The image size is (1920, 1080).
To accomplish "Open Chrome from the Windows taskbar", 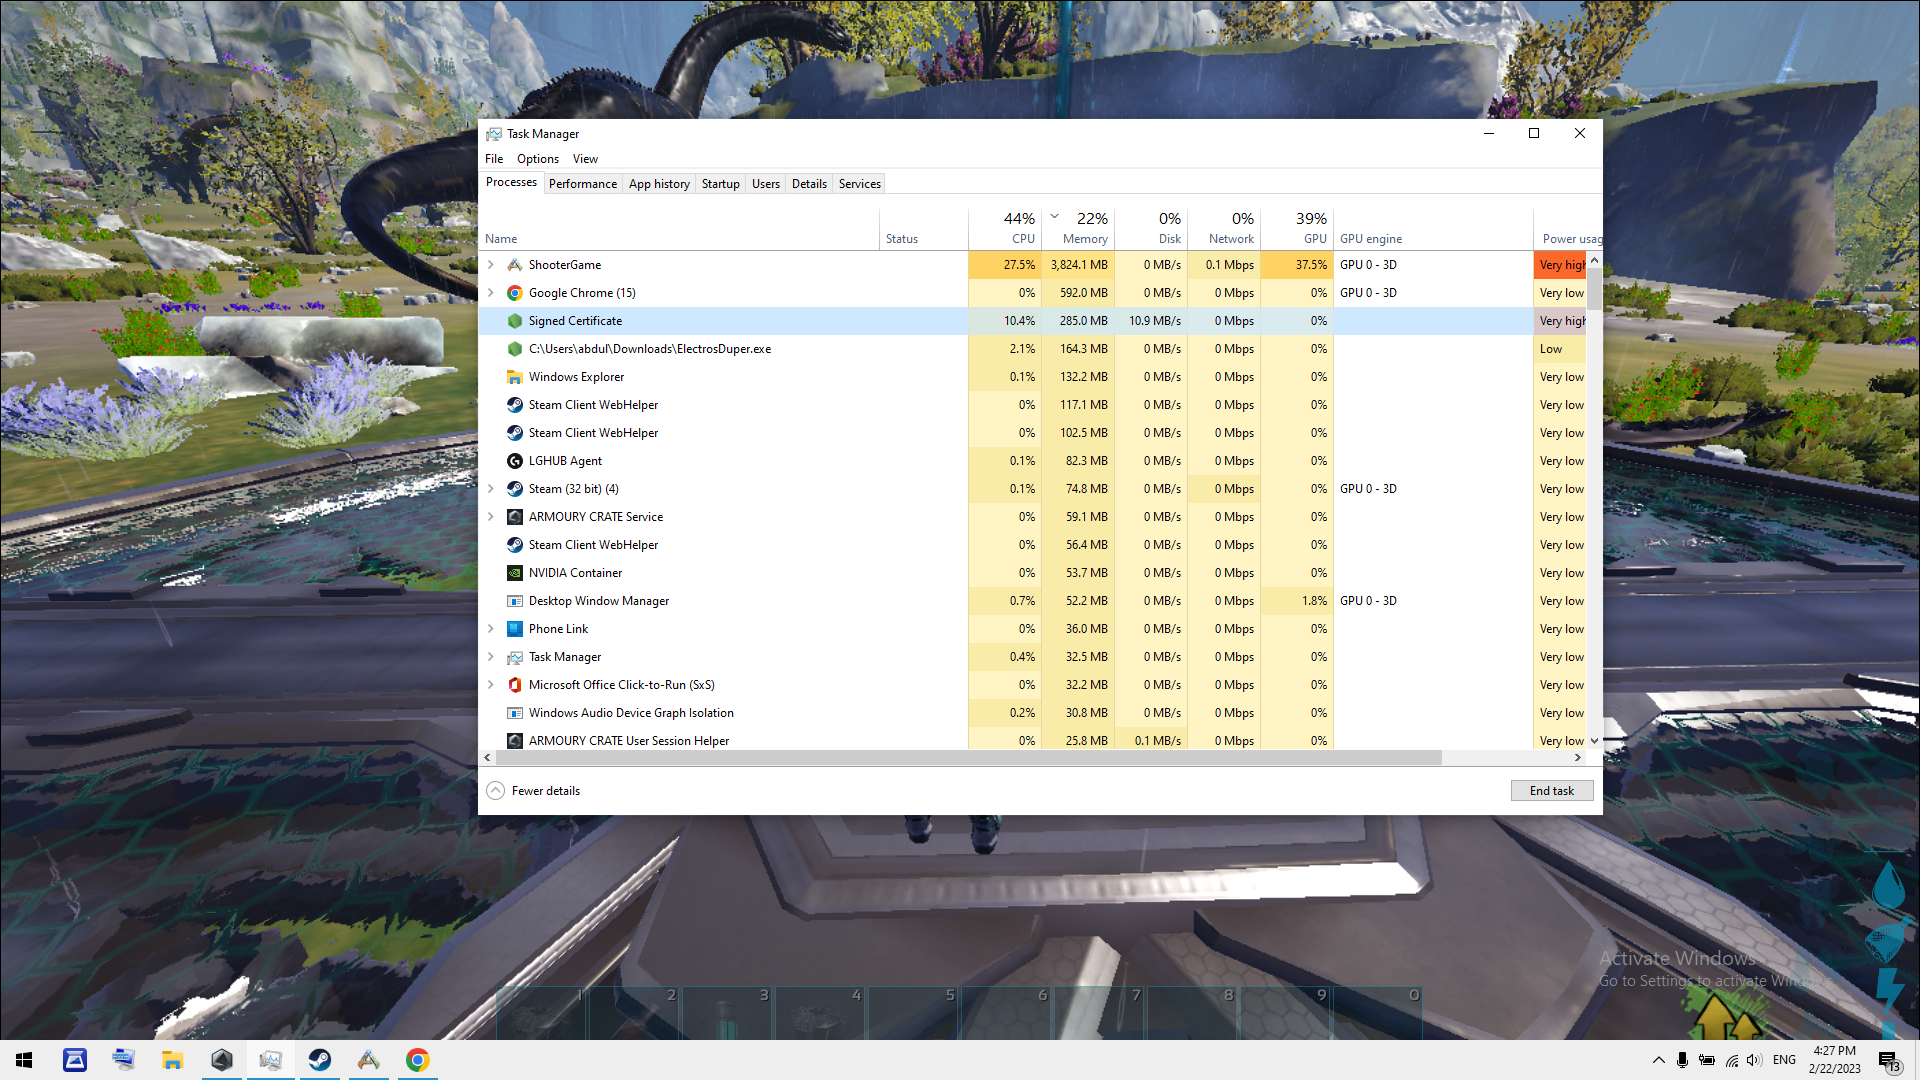I will (418, 1060).
